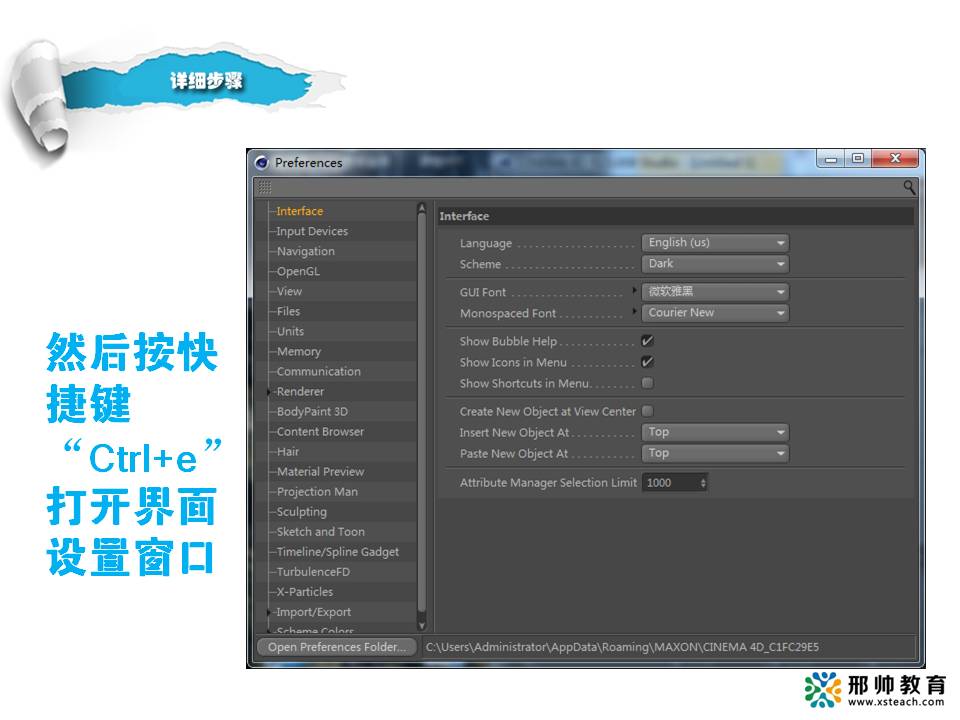This screenshot has height=720, width=960.
Task: Click the Cinema 4D icon in title bar
Action: [262, 163]
